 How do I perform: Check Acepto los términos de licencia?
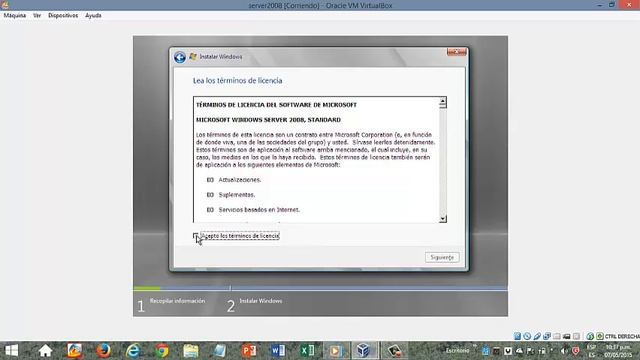coord(196,236)
